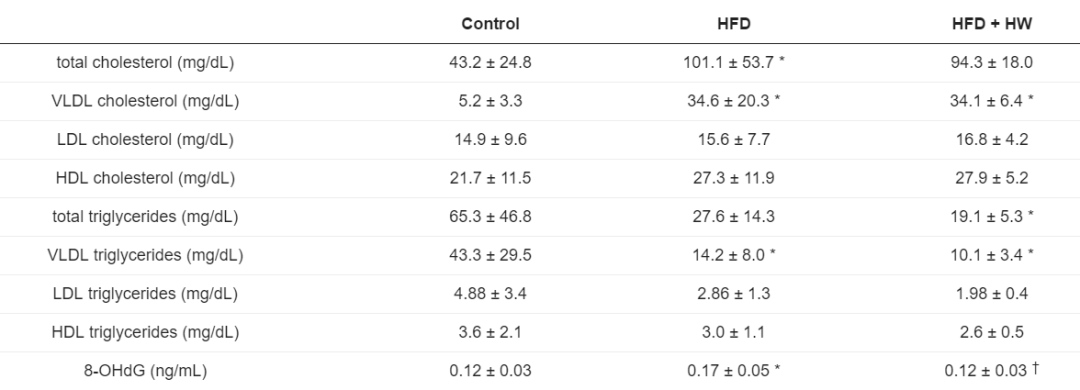Select the LDL cholesterol row label
This screenshot has height=390, width=1080.
(145, 140)
